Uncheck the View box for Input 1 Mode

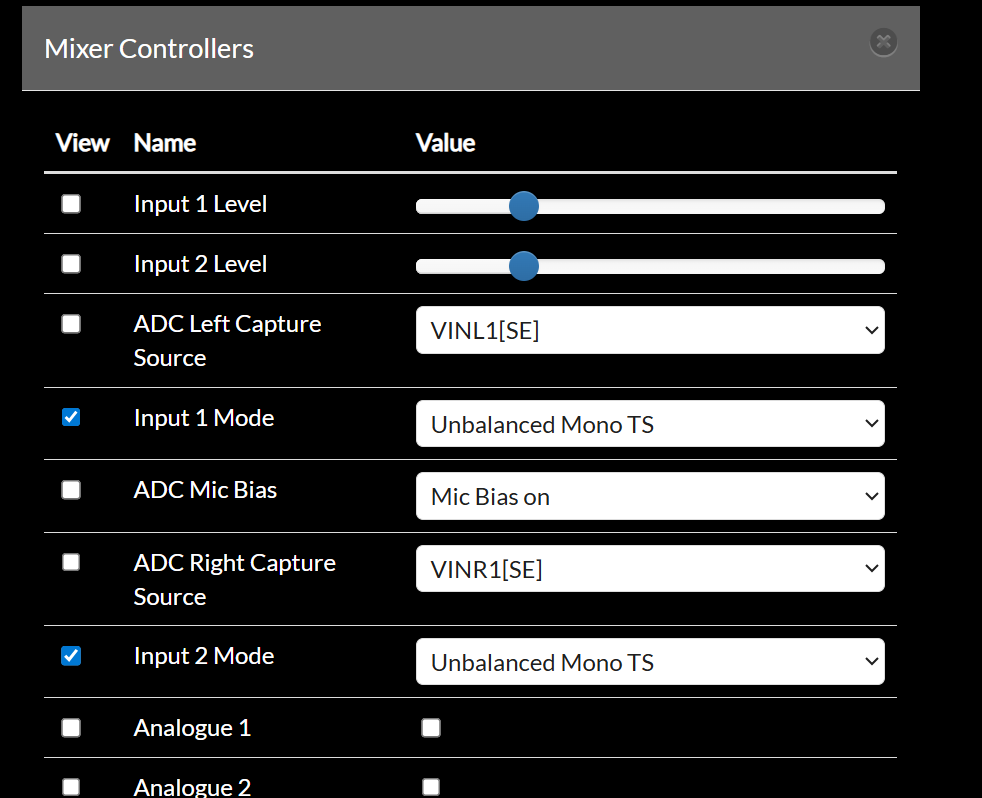tap(71, 418)
